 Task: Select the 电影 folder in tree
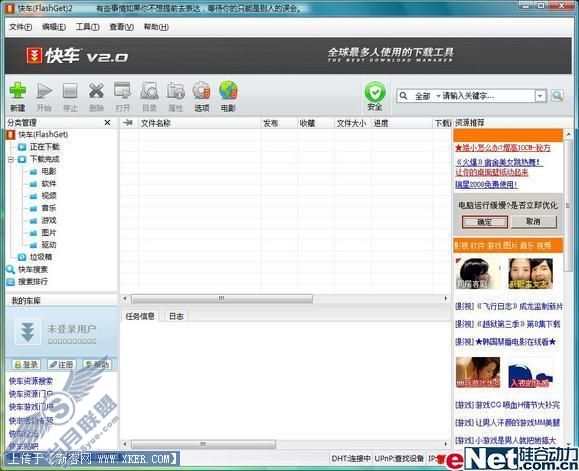tap(49, 171)
